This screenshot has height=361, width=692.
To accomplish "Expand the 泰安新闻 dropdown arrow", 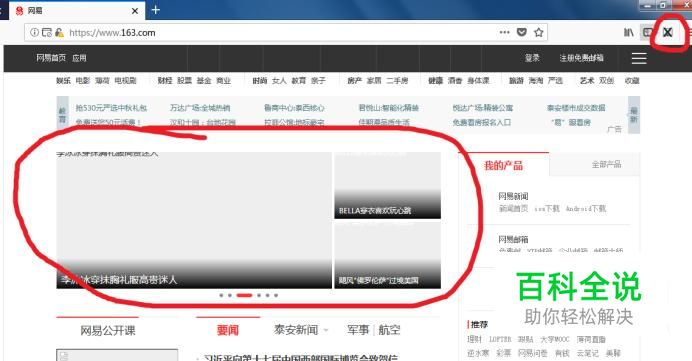I will click(x=326, y=330).
